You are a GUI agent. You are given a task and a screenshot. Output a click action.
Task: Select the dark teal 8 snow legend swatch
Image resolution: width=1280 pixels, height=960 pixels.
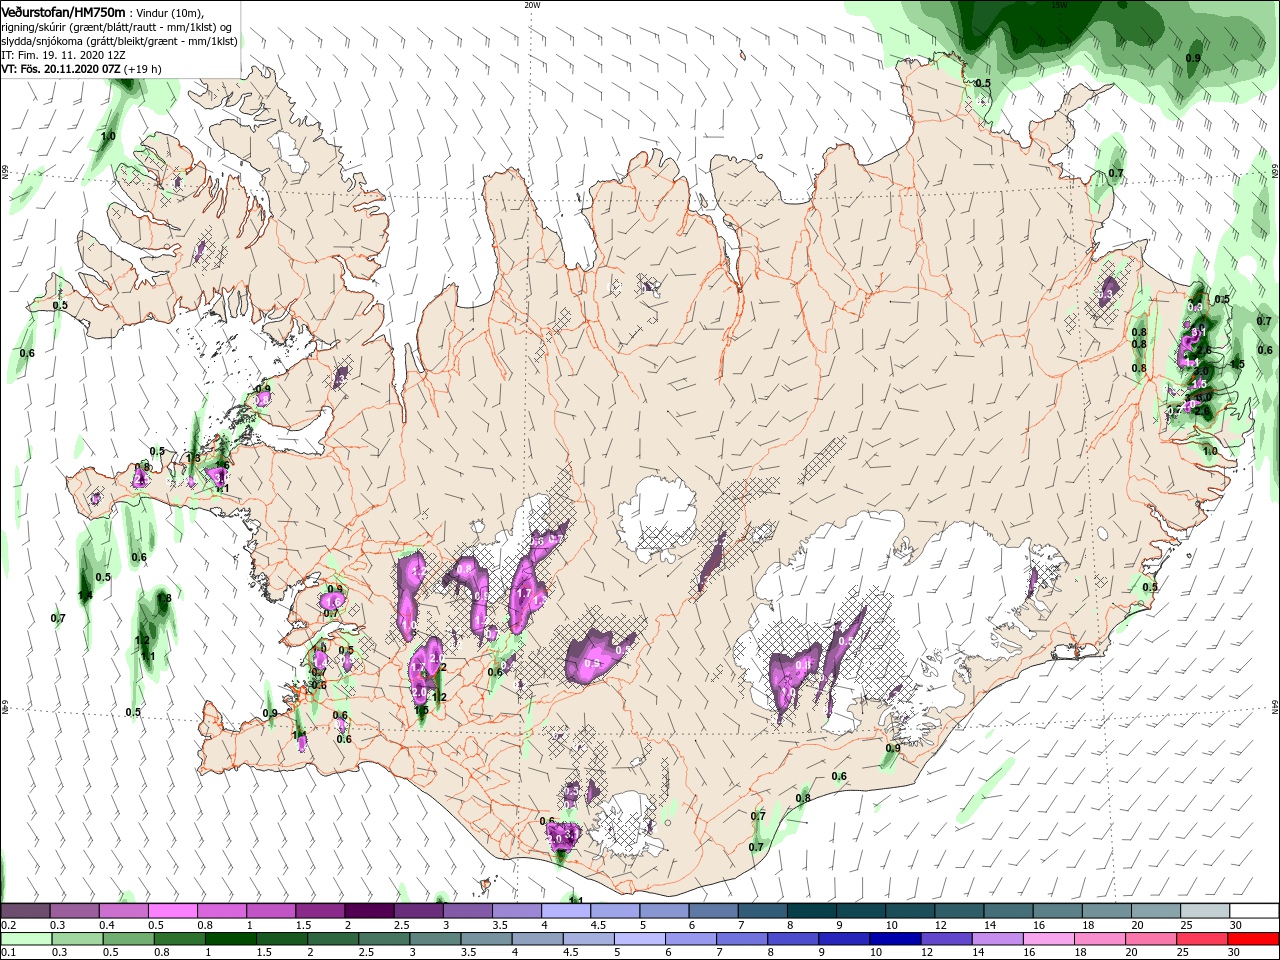[x=812, y=911]
